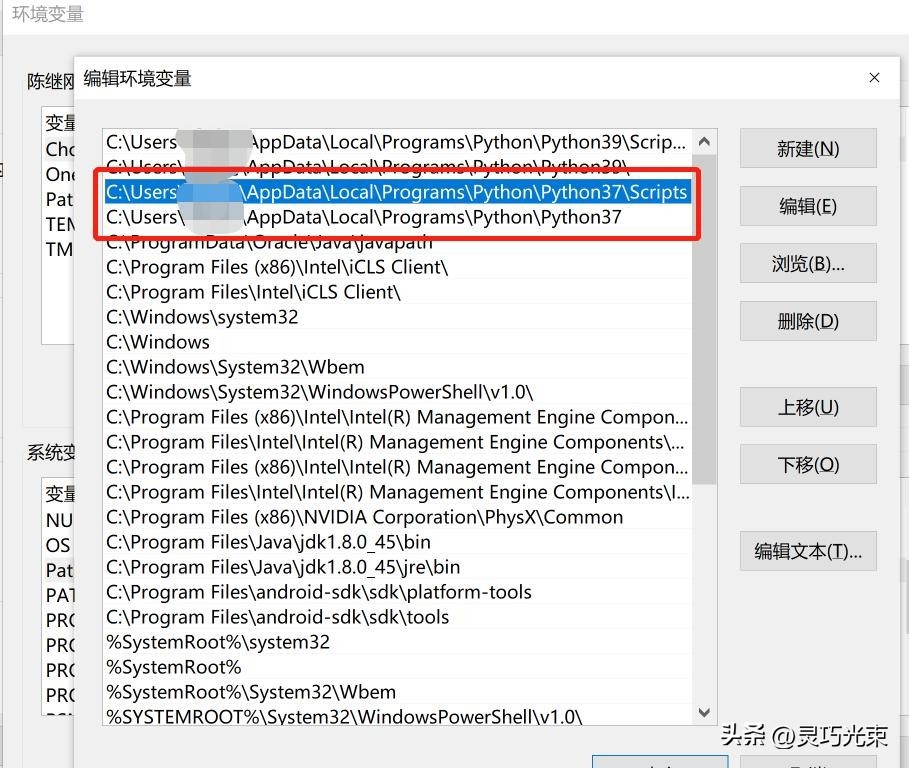
Task: Click the 删除(D) button to remove selection
Action: click(808, 321)
